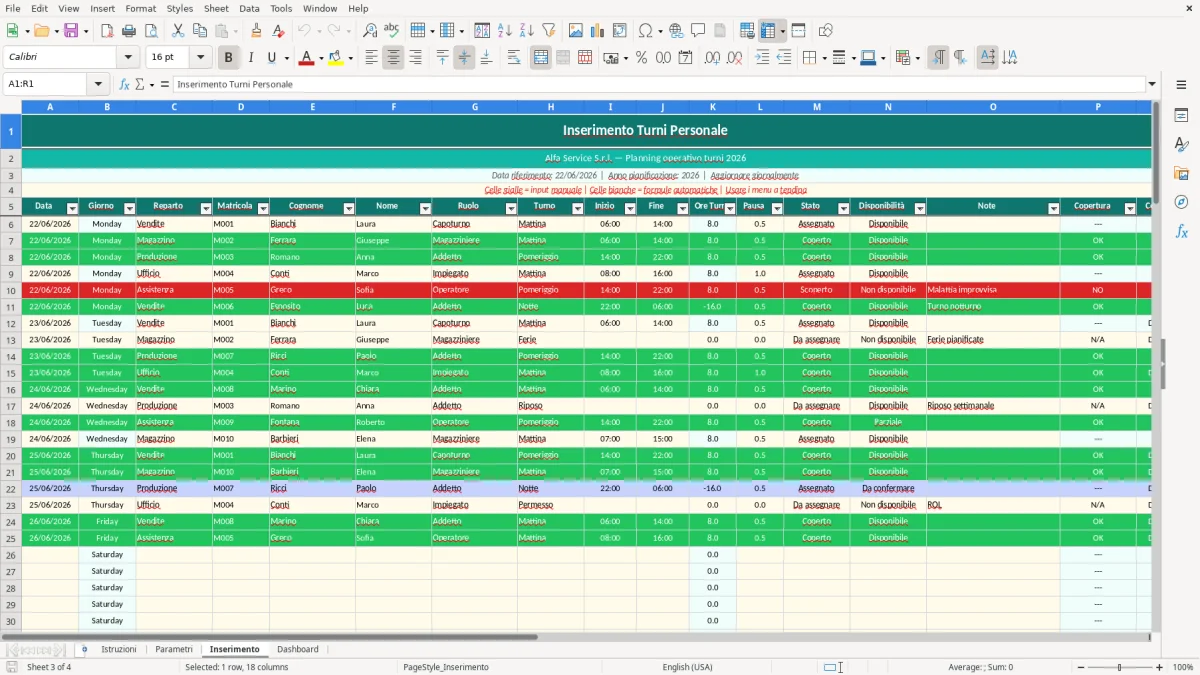
Task: Open the sidebar Properties icon
Action: (x=1181, y=115)
